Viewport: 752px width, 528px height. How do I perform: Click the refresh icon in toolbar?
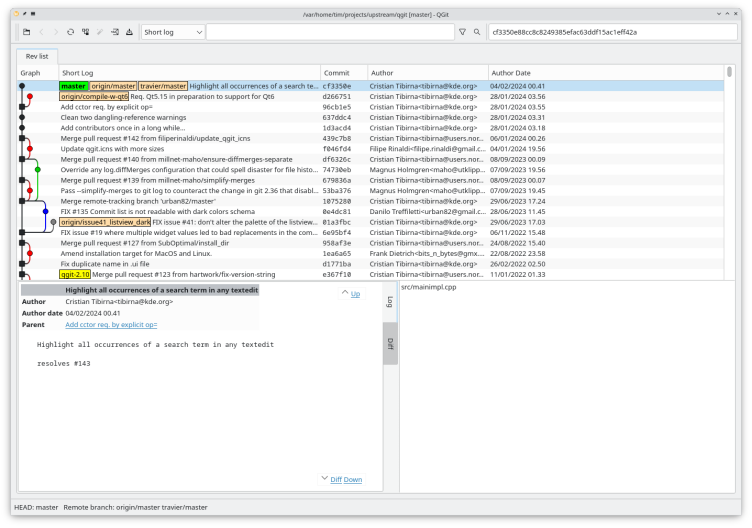point(70,33)
